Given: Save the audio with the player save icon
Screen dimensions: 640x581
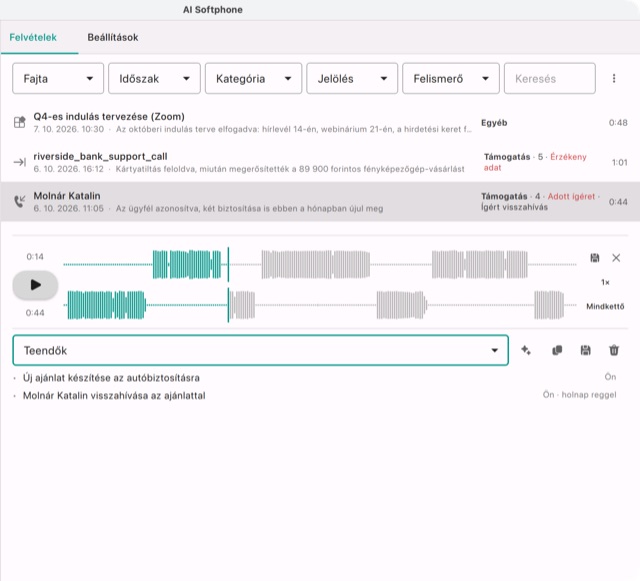Looking at the screenshot, I should (x=595, y=258).
